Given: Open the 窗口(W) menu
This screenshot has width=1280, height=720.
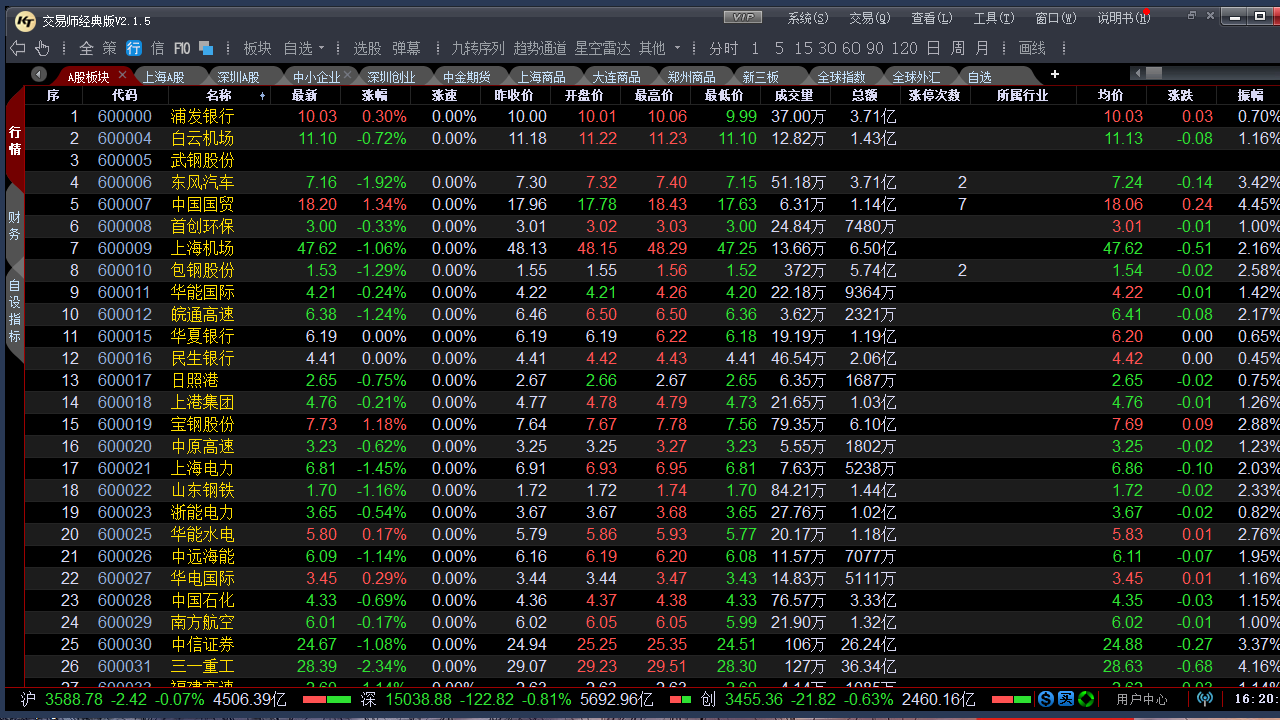Looking at the screenshot, I should pyautogui.click(x=1056, y=18).
